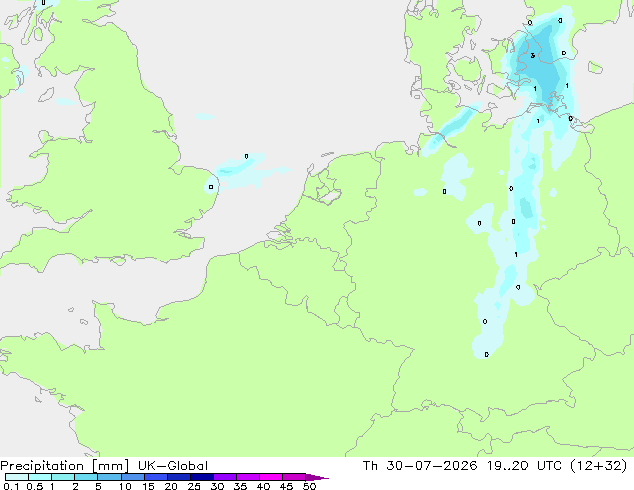
Task: Click the legend label "0.1"
Action: pos(11,486)
